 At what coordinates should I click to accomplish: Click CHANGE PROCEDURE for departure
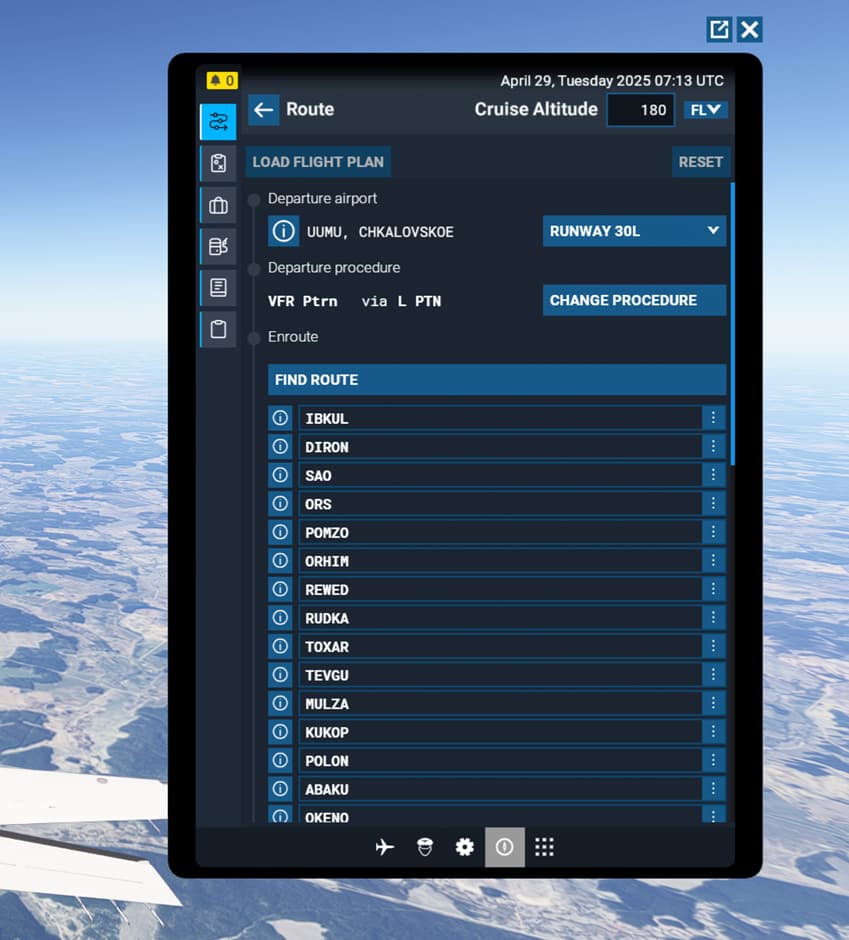tap(634, 300)
